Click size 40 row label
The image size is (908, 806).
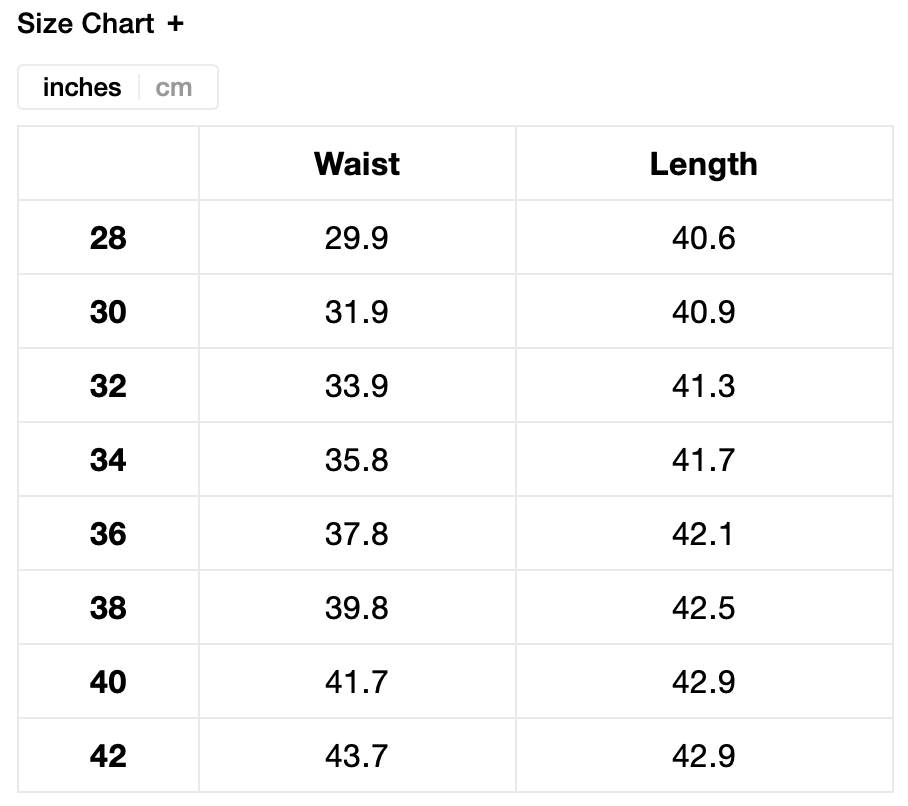[x=108, y=682]
